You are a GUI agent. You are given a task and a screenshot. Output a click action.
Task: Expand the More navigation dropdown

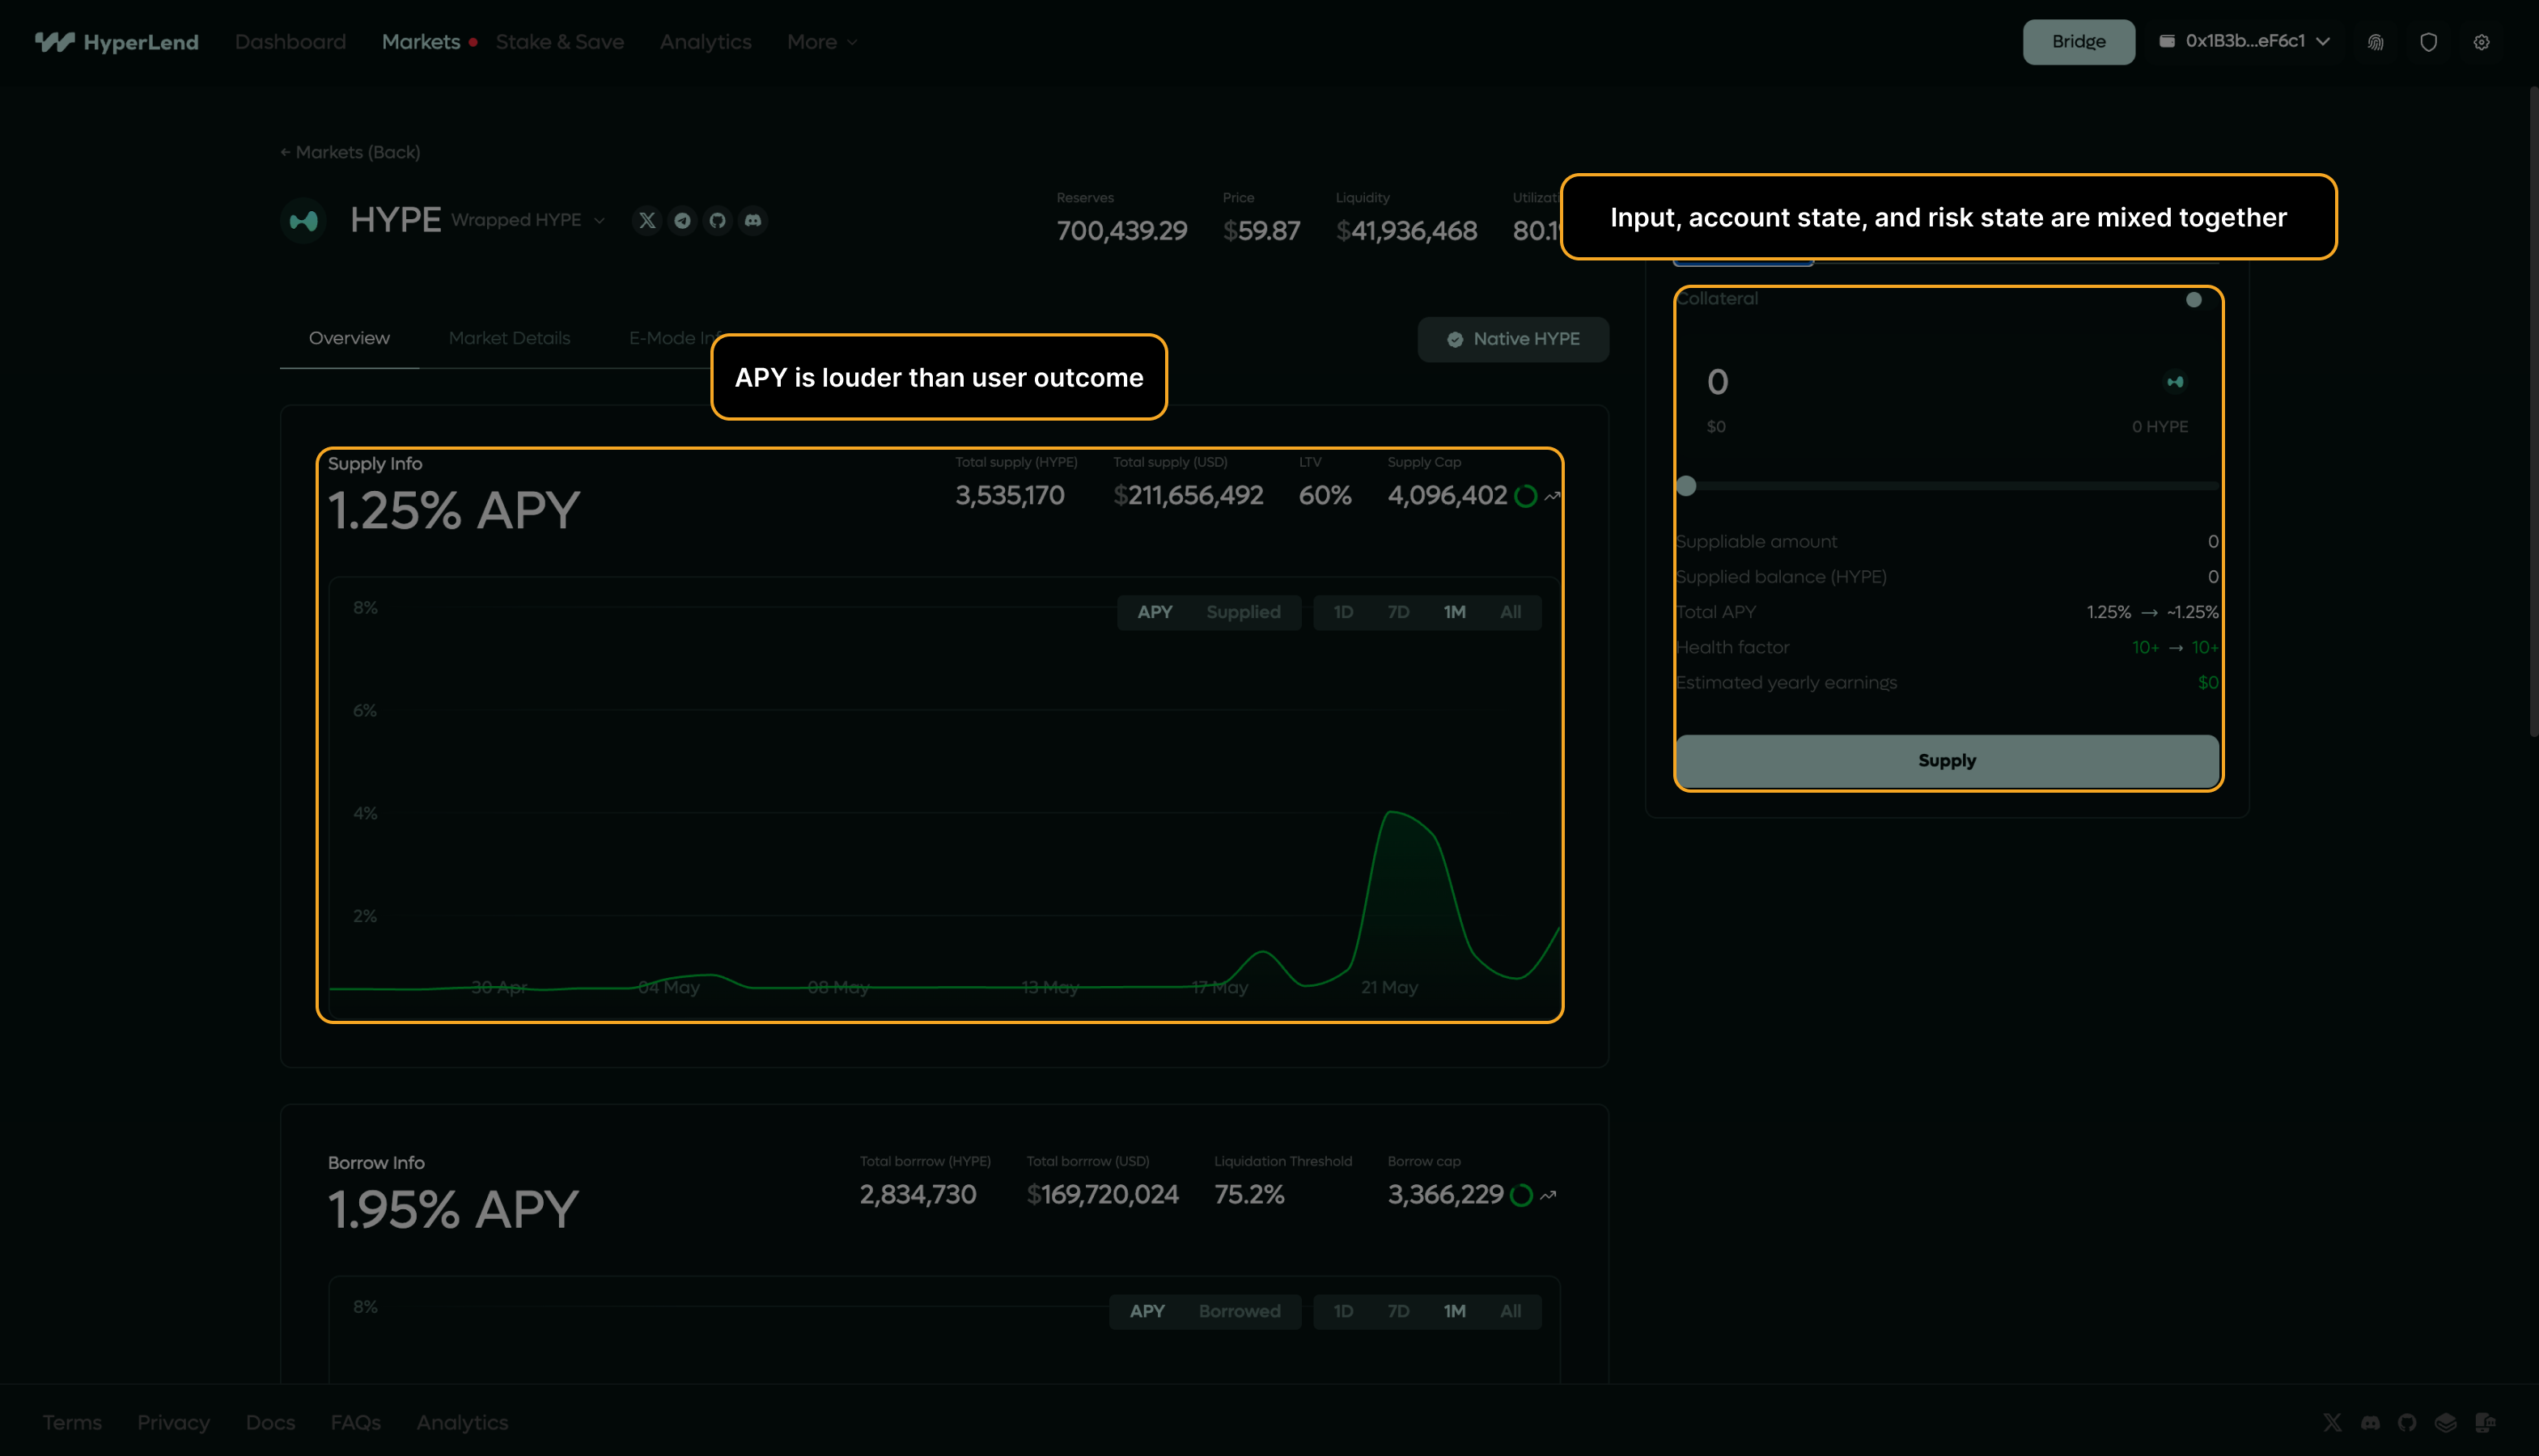822,42
